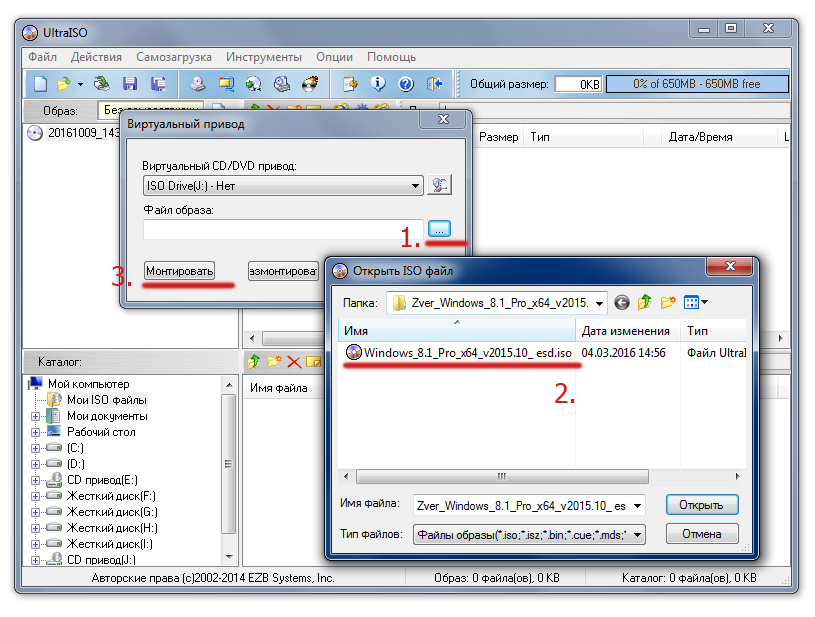Create new folder in Open ISO dialog

(x=668, y=302)
